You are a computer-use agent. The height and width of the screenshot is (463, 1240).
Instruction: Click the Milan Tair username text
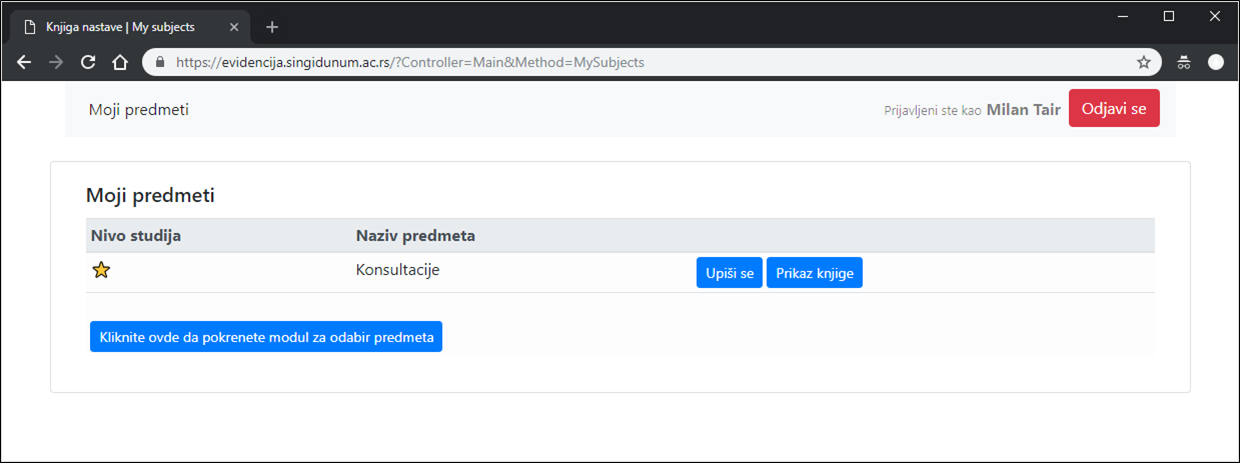click(x=1023, y=110)
